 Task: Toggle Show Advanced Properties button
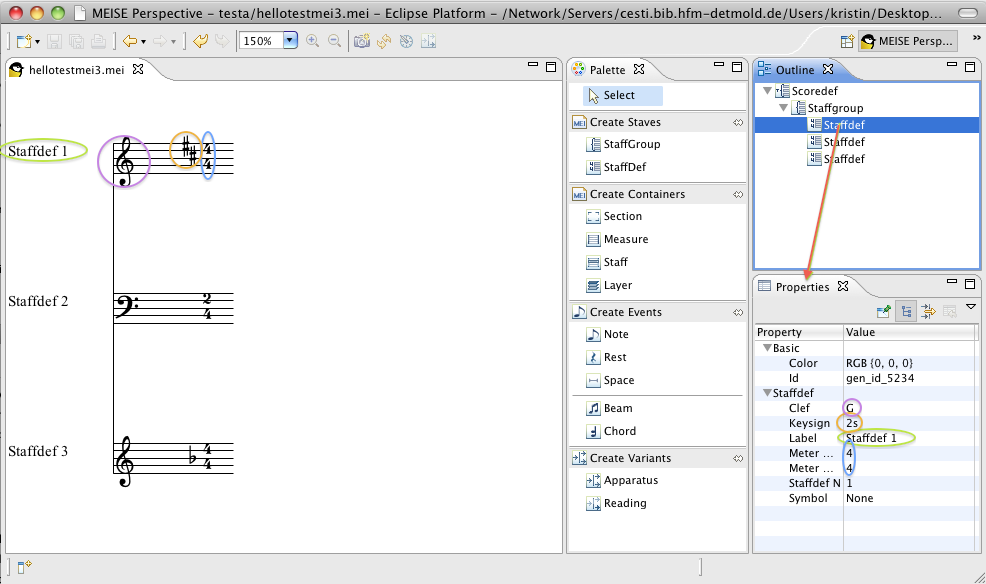927,311
